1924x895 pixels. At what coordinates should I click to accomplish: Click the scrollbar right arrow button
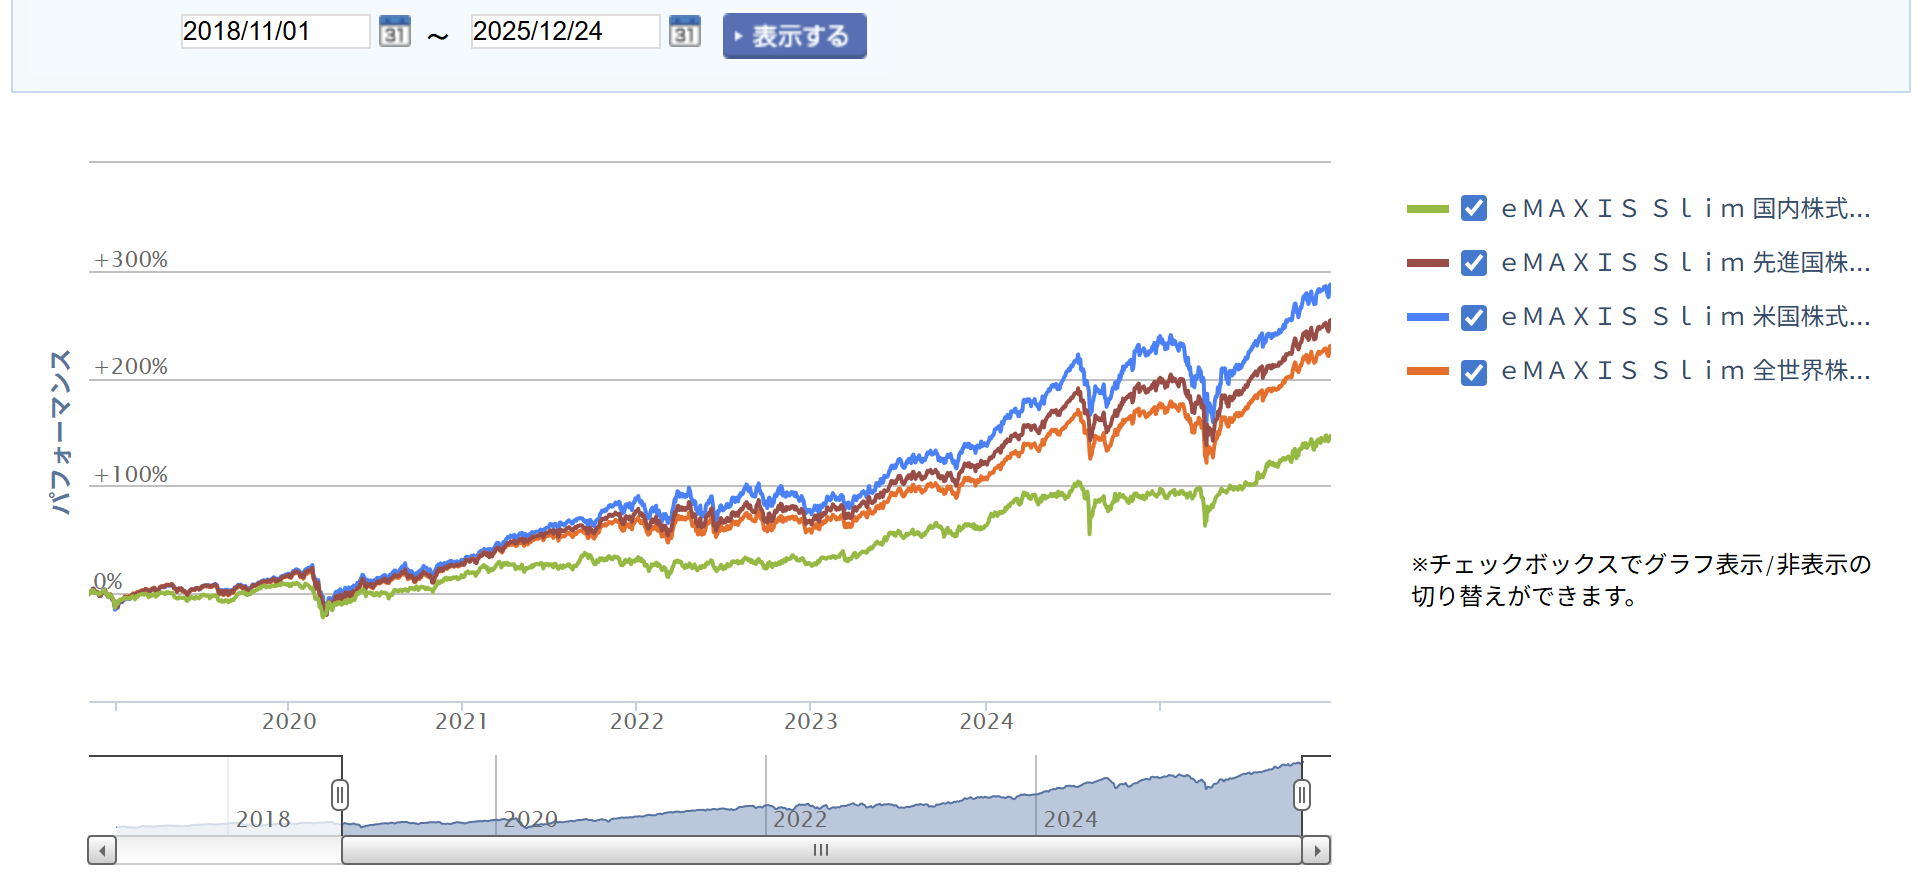point(1317,851)
